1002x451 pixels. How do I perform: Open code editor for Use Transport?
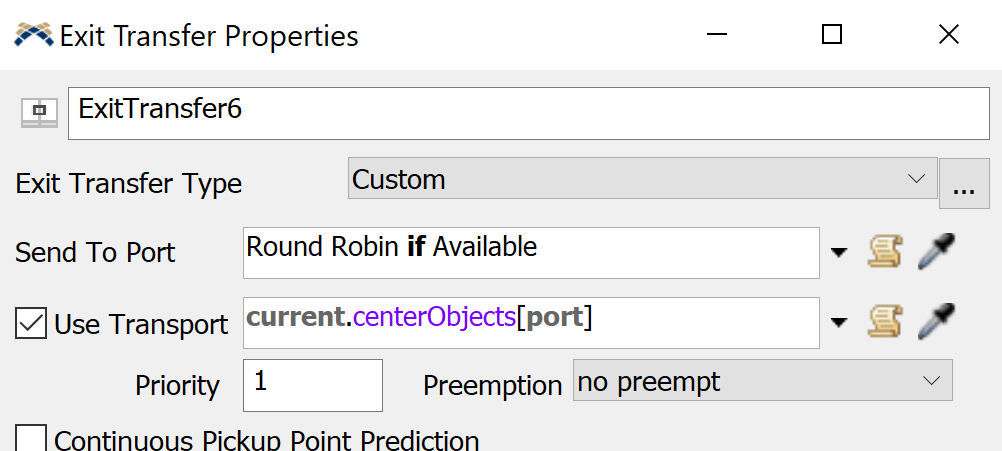(x=881, y=322)
